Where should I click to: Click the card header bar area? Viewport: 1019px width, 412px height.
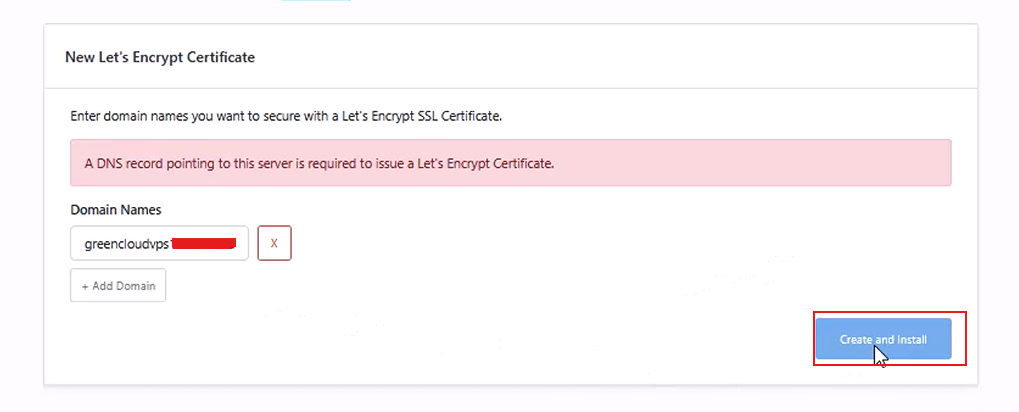pos(510,57)
